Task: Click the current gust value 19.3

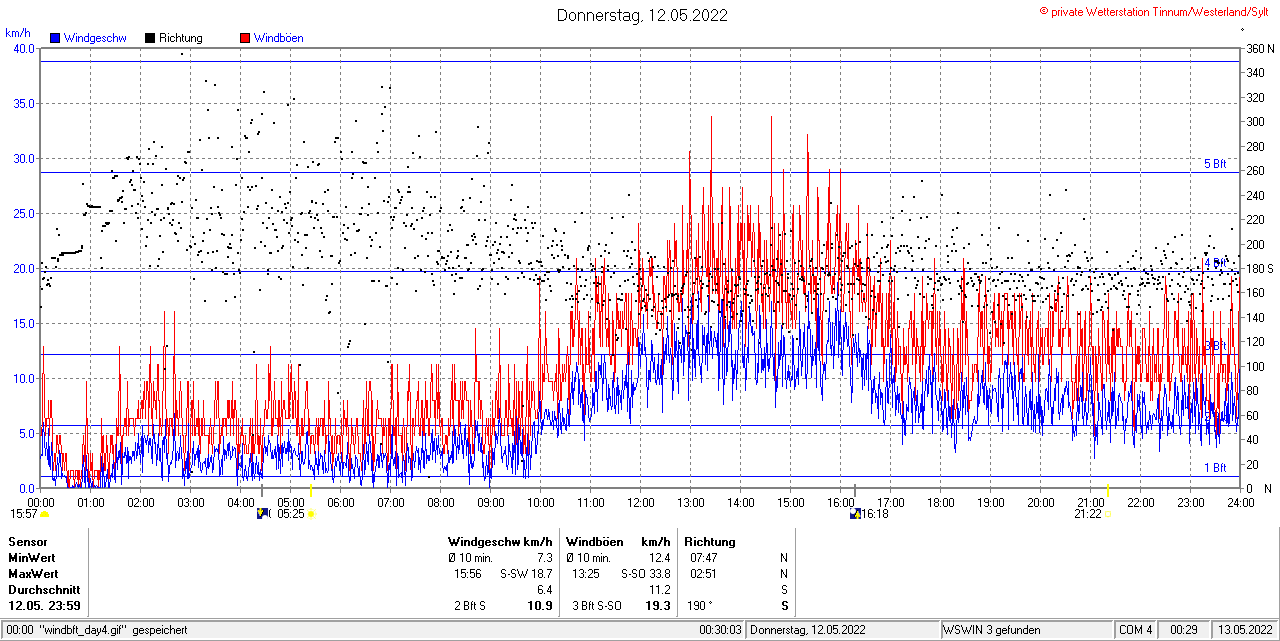Action: (658, 606)
